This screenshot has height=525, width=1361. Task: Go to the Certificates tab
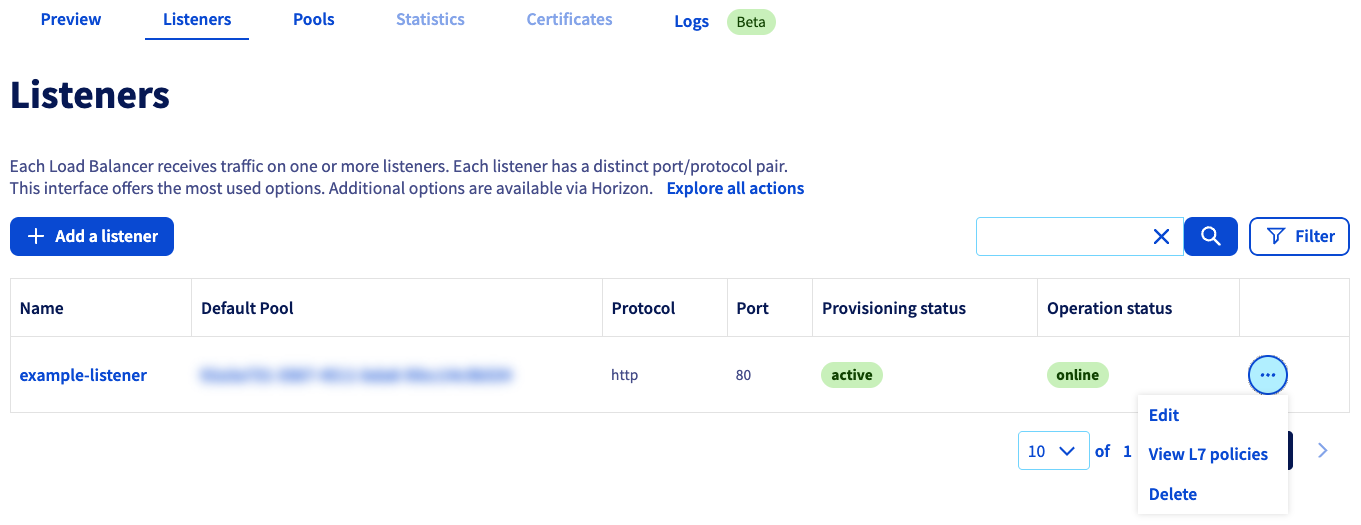(570, 19)
